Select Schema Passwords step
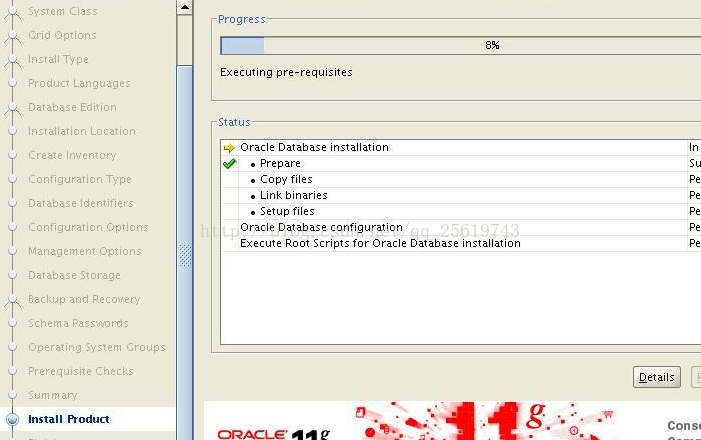701x440 pixels. (78, 323)
